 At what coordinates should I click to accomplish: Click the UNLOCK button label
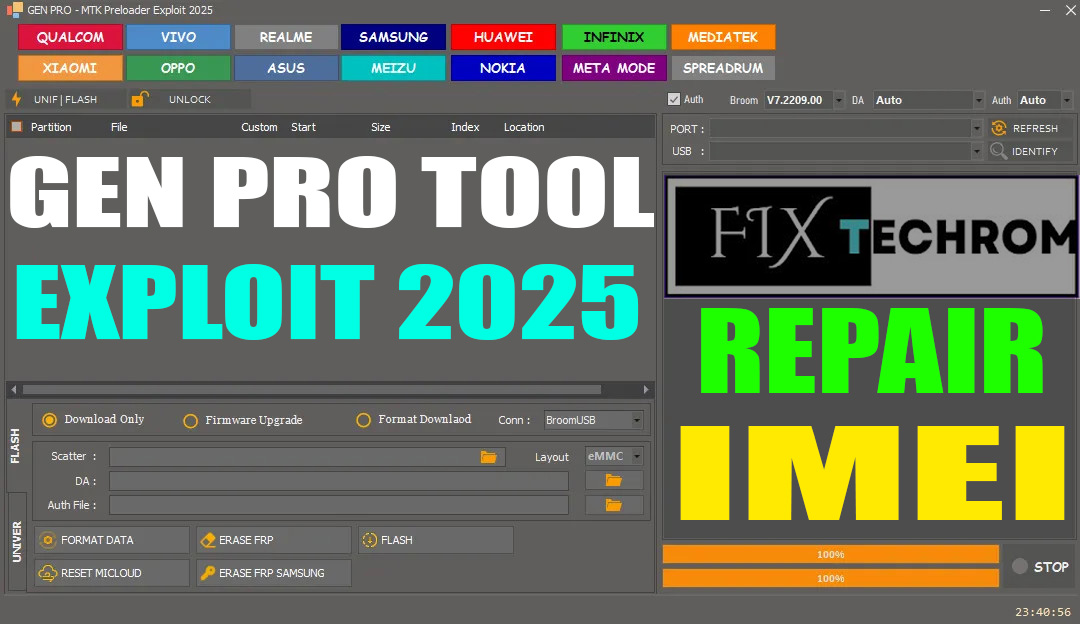tap(190, 99)
